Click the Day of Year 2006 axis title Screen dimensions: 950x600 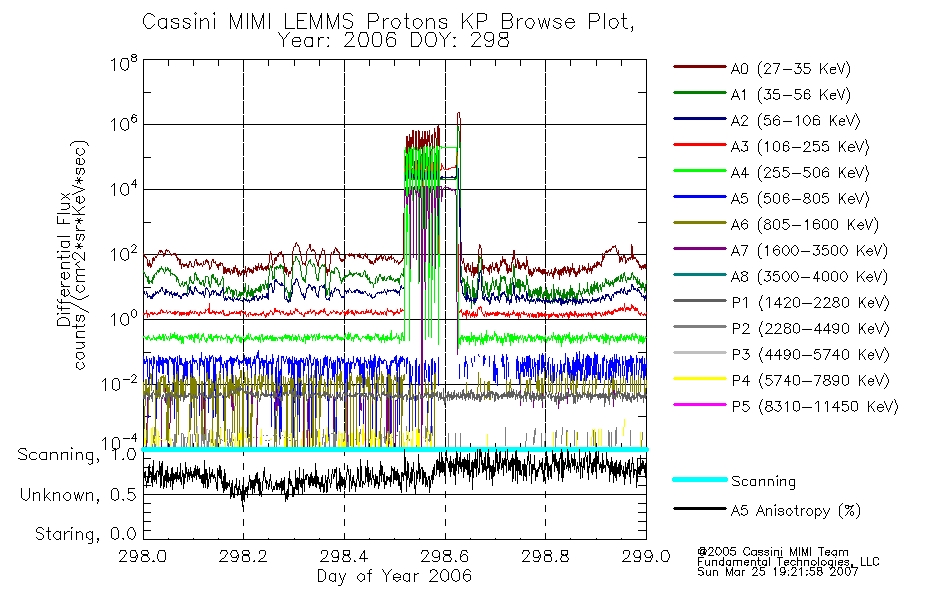(x=394, y=576)
